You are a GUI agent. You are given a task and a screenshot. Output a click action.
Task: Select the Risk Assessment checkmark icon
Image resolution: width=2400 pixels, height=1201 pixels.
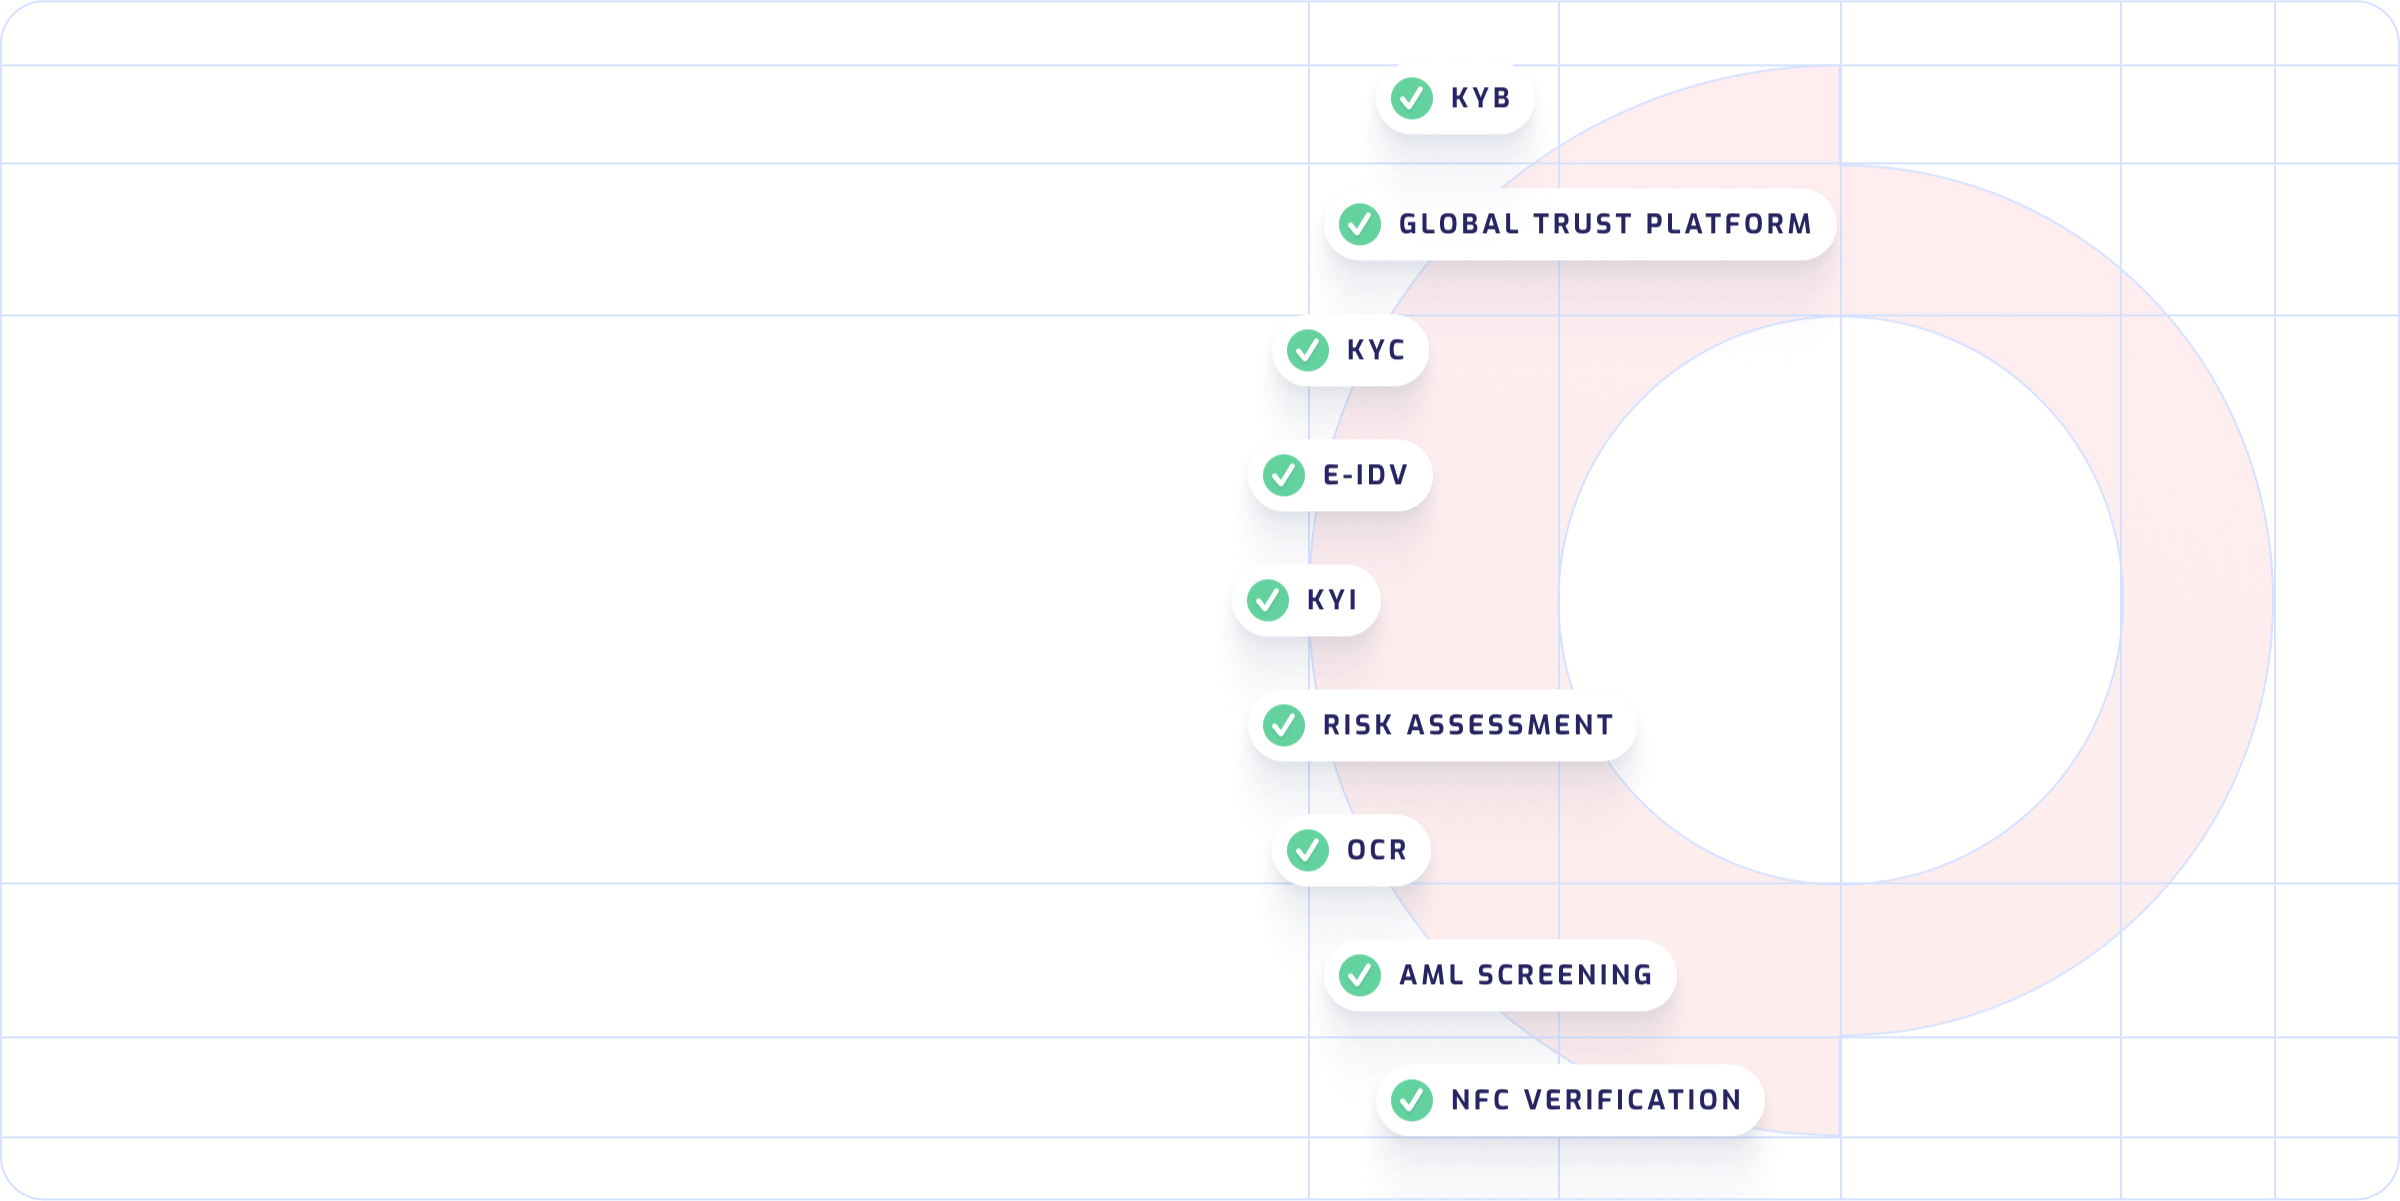(x=1284, y=725)
